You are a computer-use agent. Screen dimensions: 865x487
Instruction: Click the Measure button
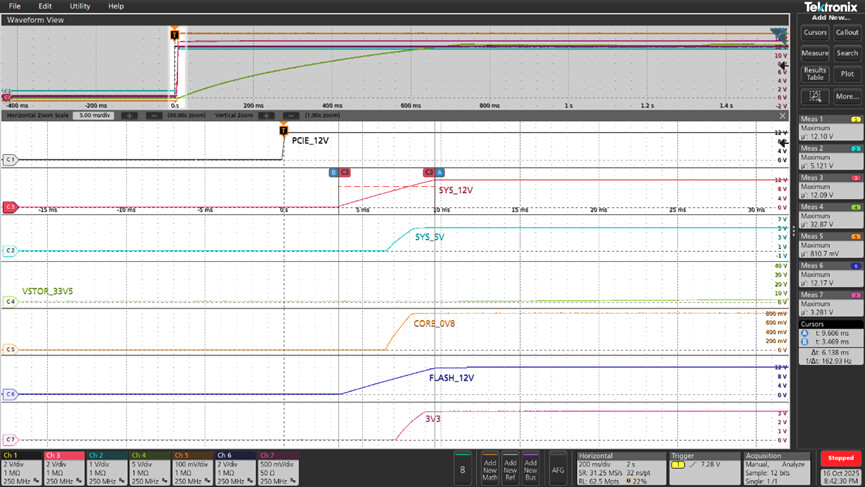click(815, 53)
